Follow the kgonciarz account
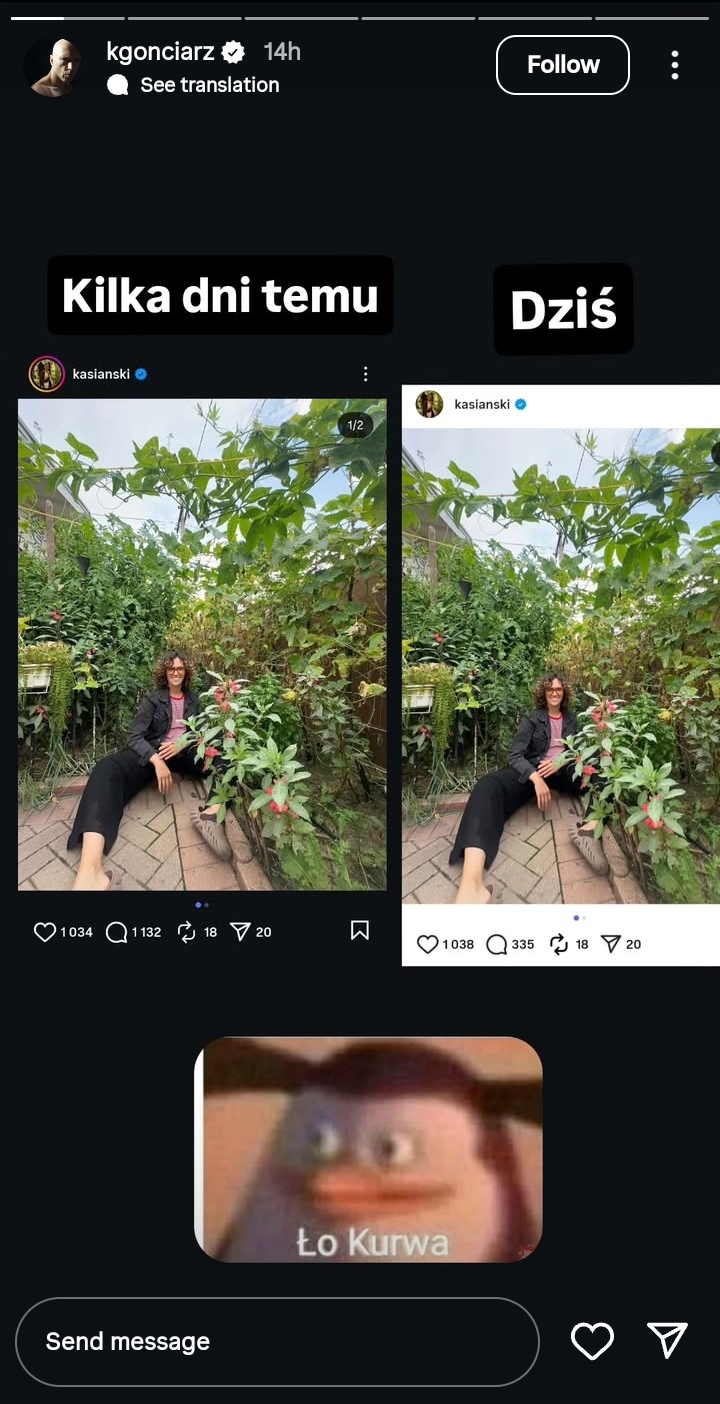720x1404 pixels. (x=563, y=65)
